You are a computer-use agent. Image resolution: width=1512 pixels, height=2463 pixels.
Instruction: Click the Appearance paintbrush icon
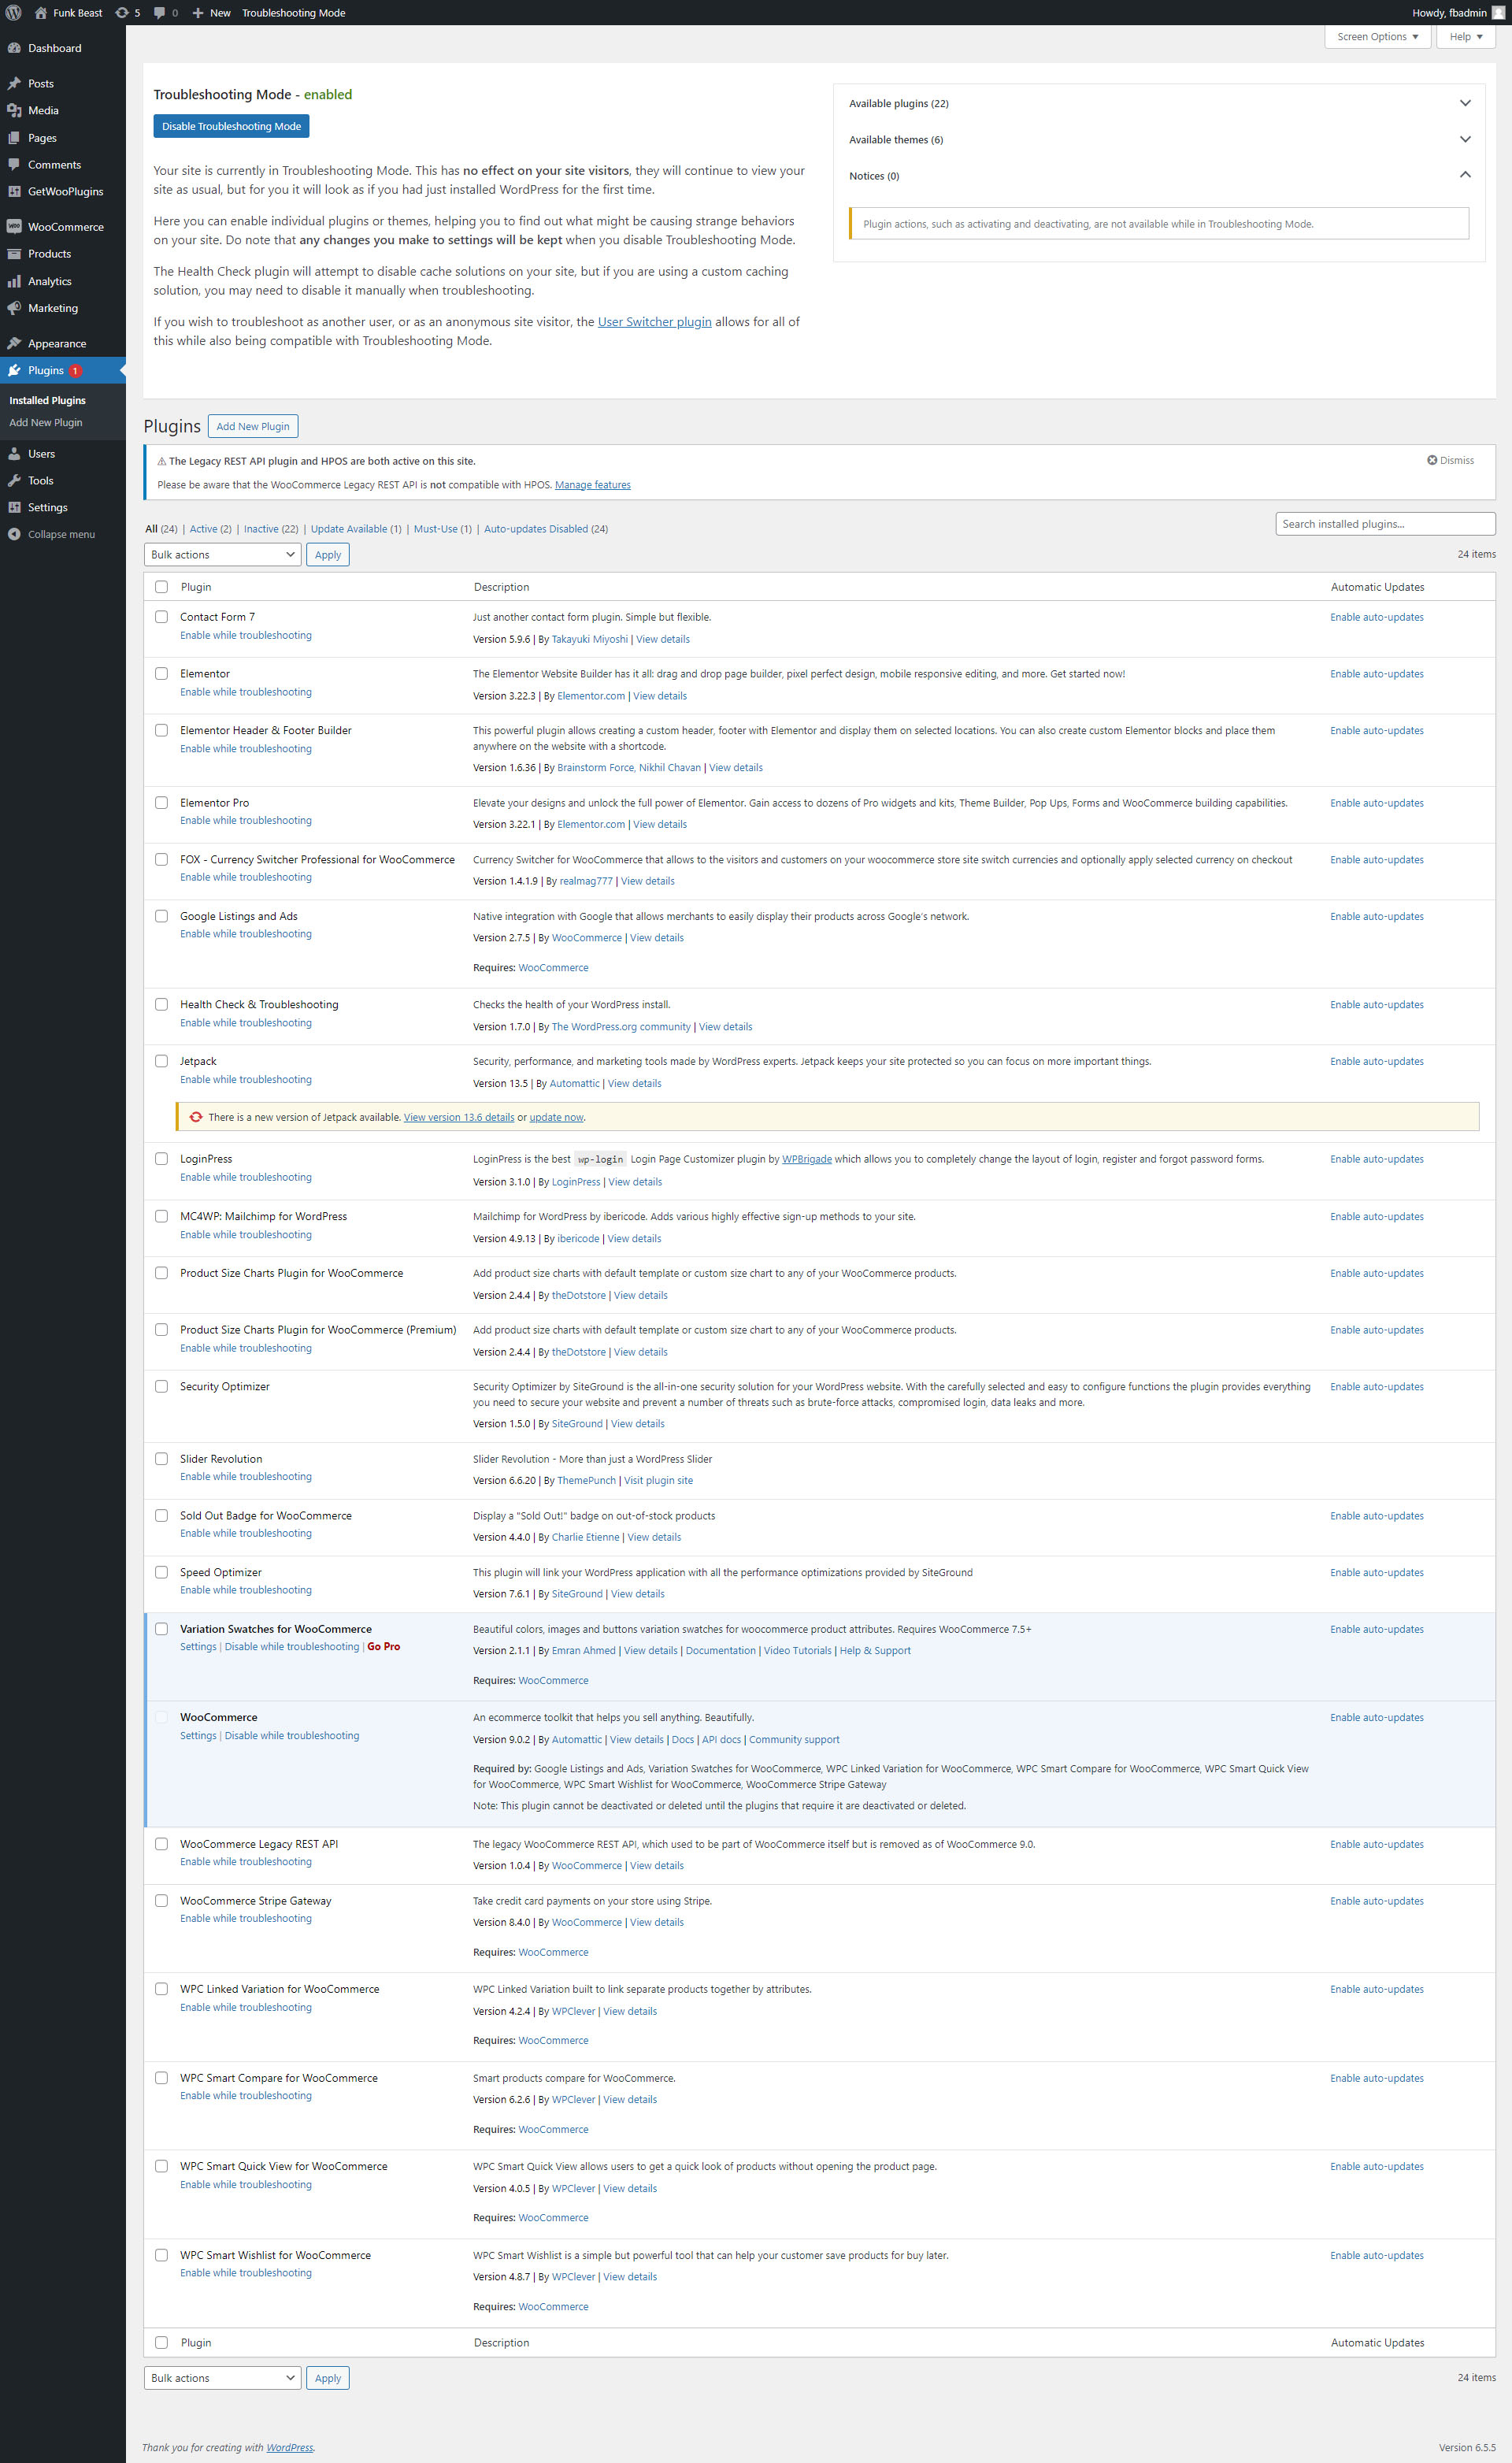(x=14, y=344)
